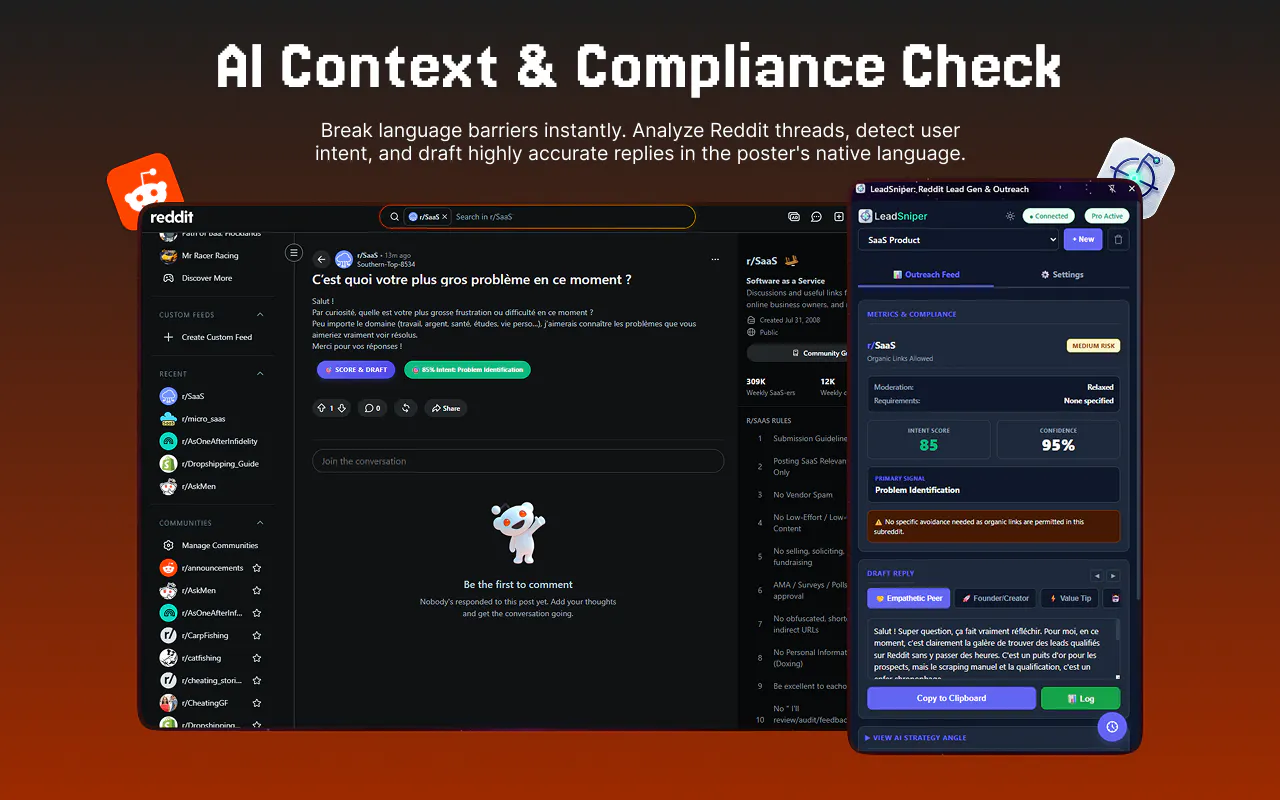Open the r/SaaS community avatar in post

(x=344, y=259)
